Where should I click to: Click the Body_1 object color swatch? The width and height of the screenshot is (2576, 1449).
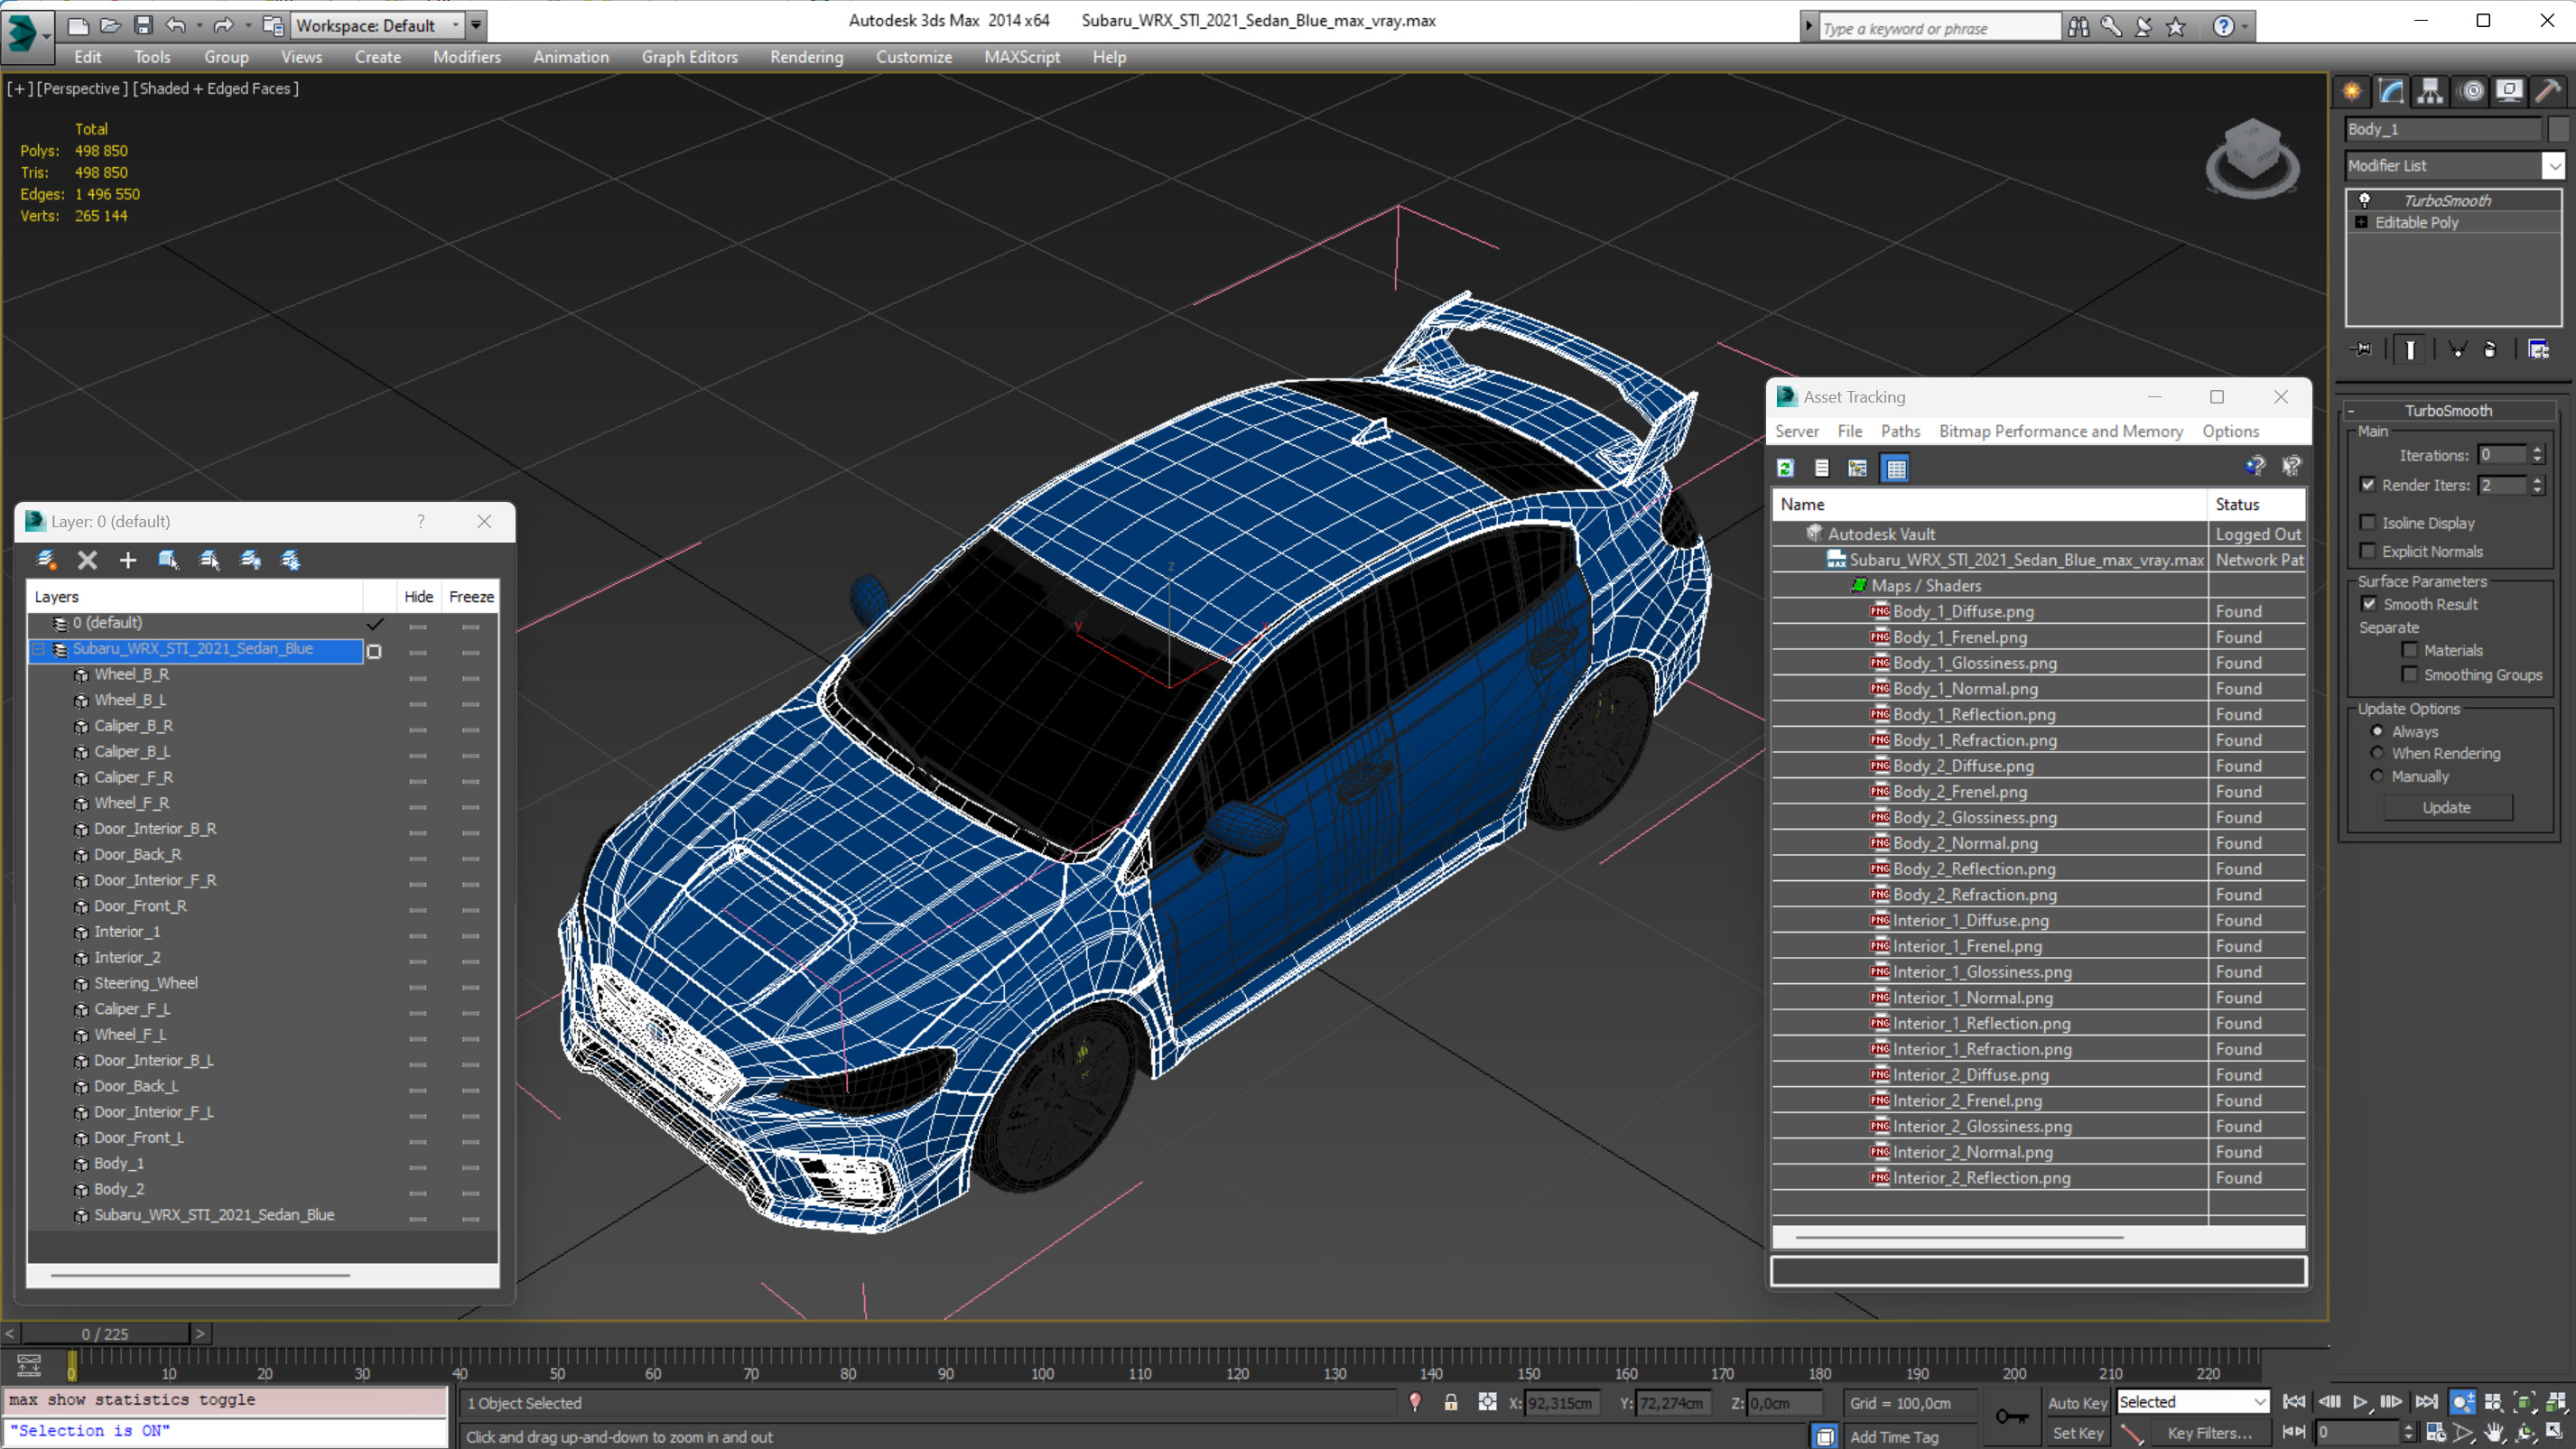2558,130
